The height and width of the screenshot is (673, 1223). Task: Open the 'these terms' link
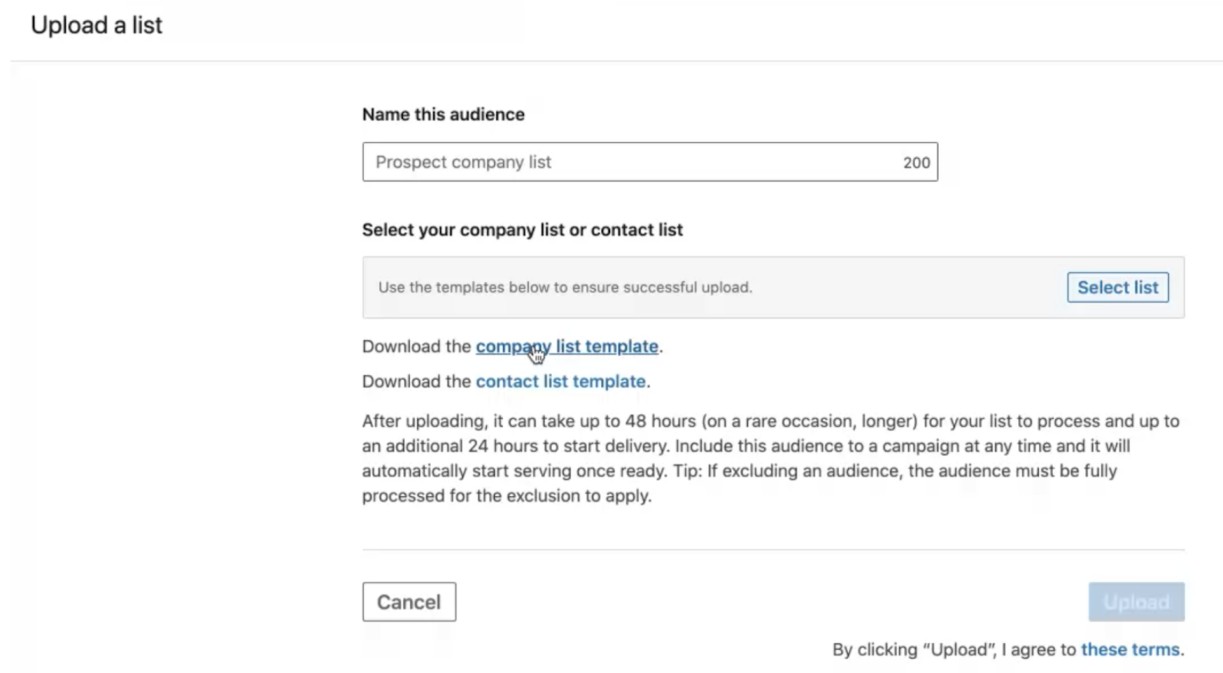tap(1130, 649)
